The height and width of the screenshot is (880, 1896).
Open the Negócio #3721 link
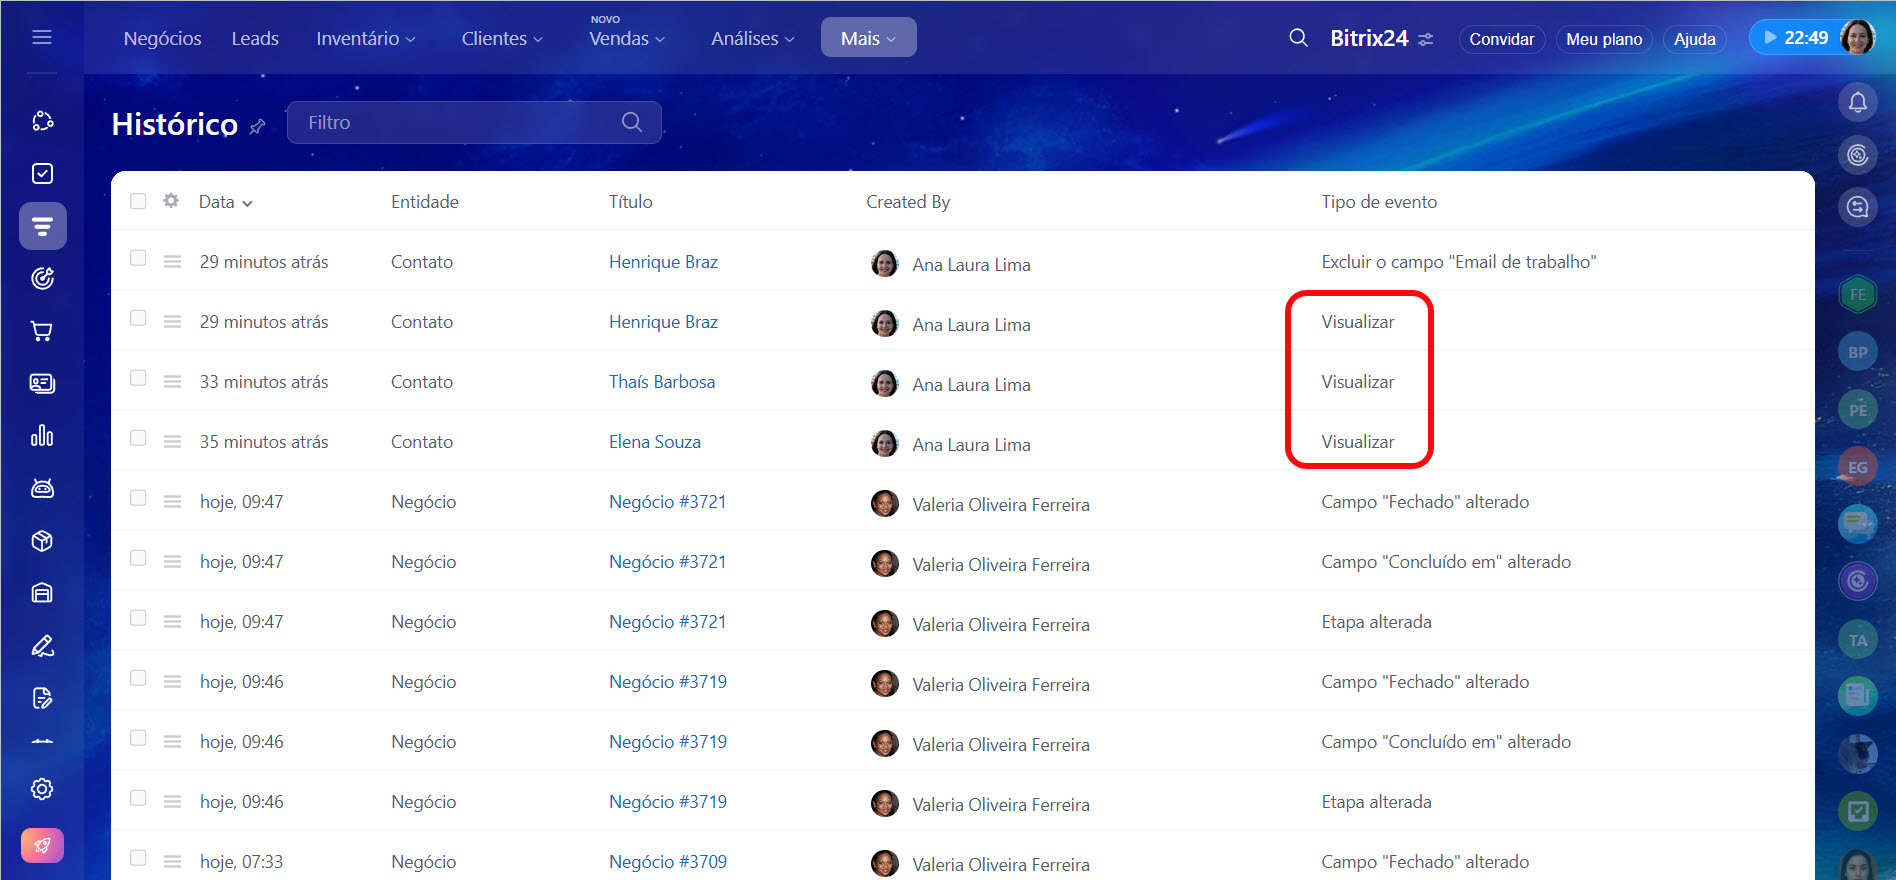(x=667, y=502)
